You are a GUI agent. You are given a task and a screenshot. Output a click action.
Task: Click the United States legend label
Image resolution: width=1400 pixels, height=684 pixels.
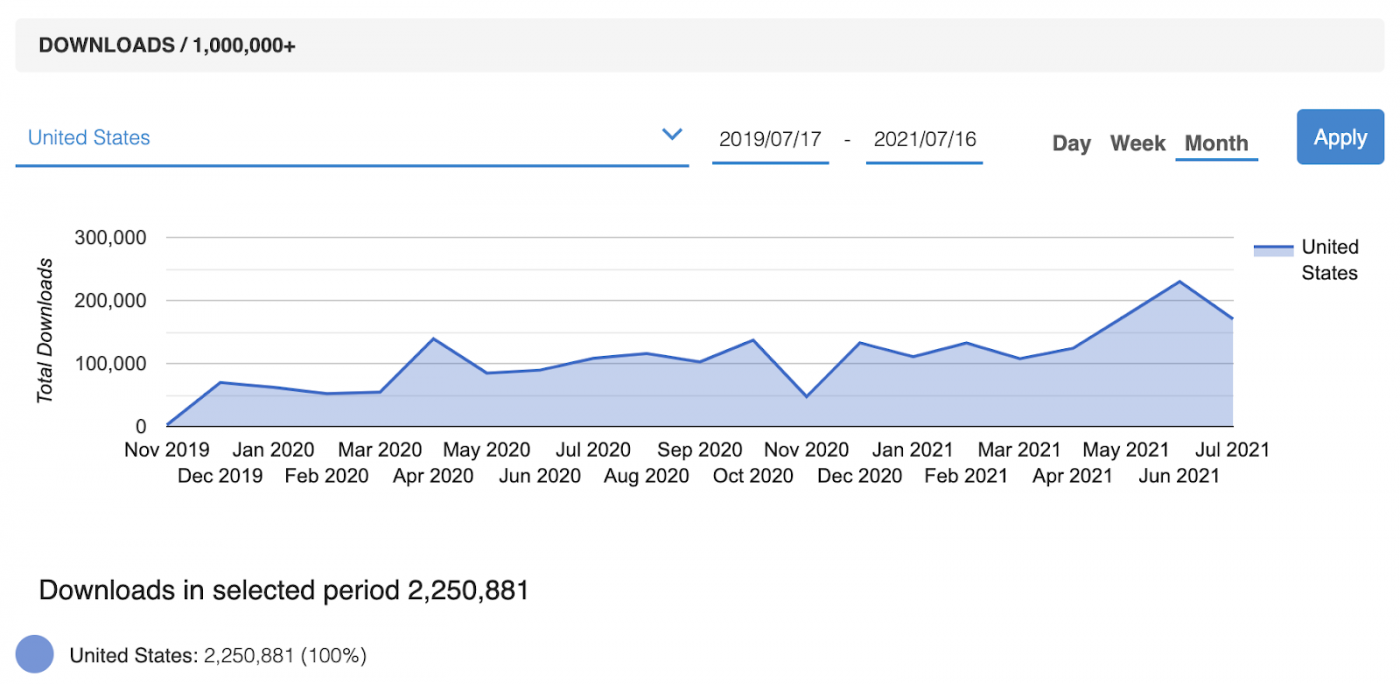[x=1329, y=260]
